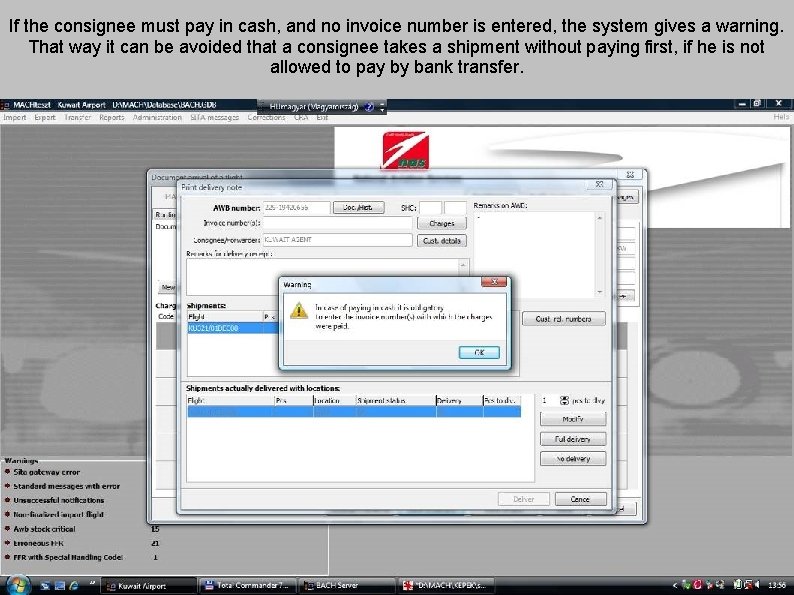Click the Doc./Hist. button
This screenshot has width=794, height=595.
359,208
